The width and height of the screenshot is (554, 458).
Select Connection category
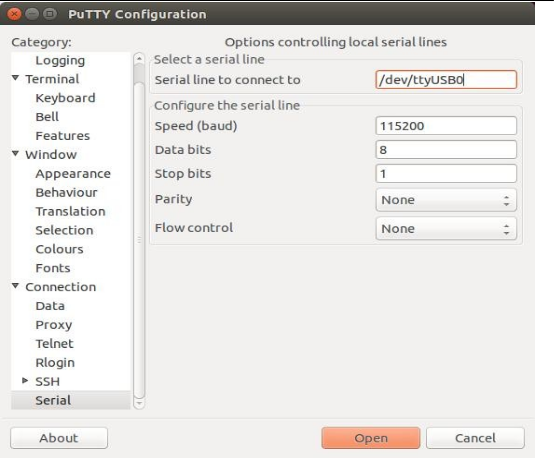60,287
